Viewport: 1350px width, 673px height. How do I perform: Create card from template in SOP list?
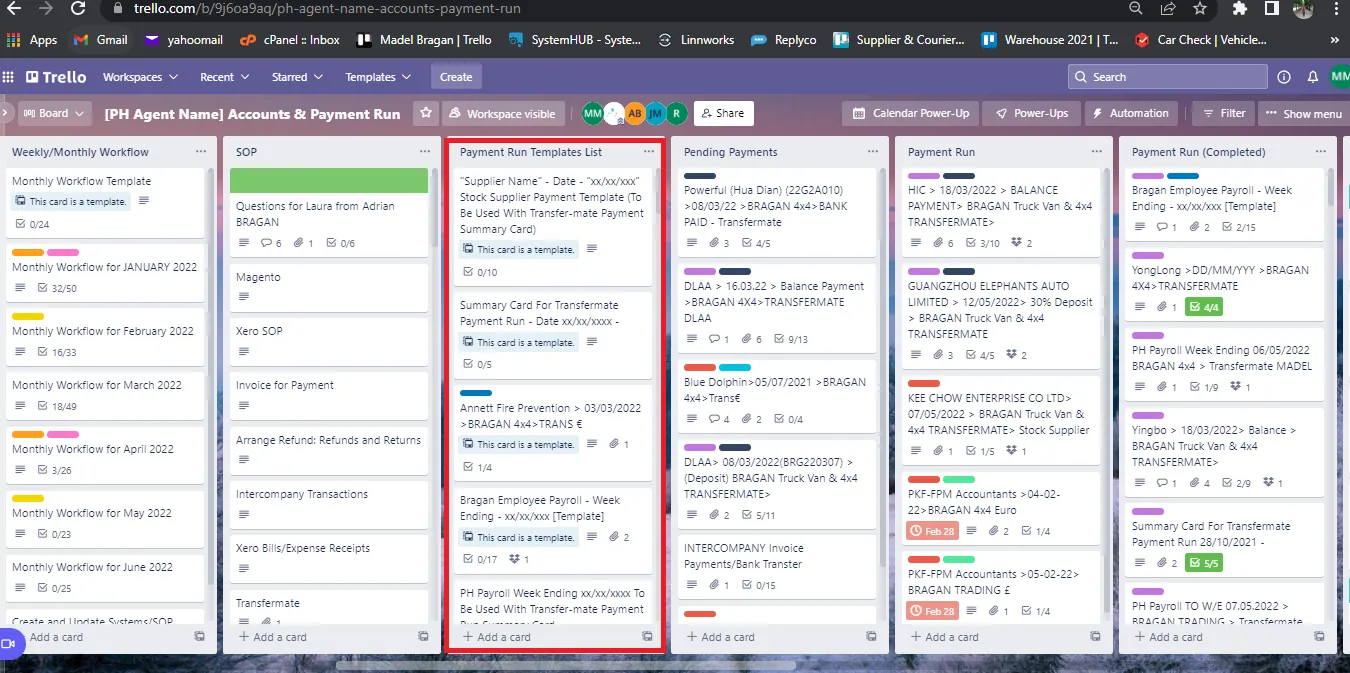[x=423, y=637]
